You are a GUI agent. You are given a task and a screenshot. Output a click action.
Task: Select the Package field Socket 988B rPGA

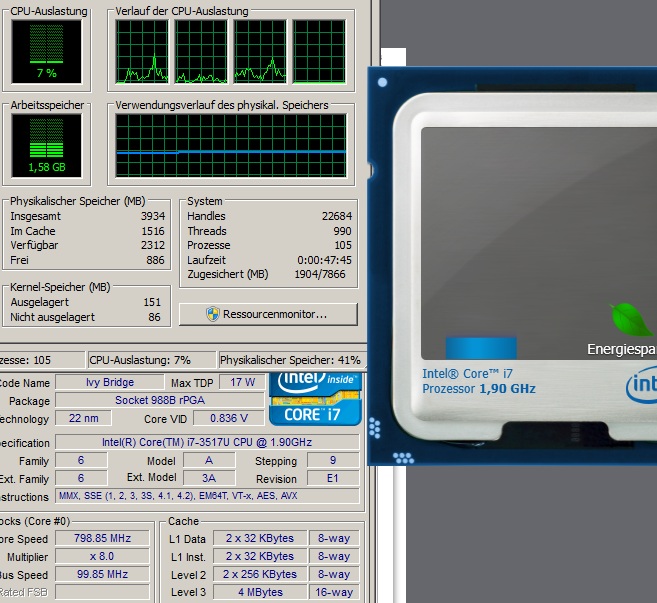pyautogui.click(x=160, y=400)
